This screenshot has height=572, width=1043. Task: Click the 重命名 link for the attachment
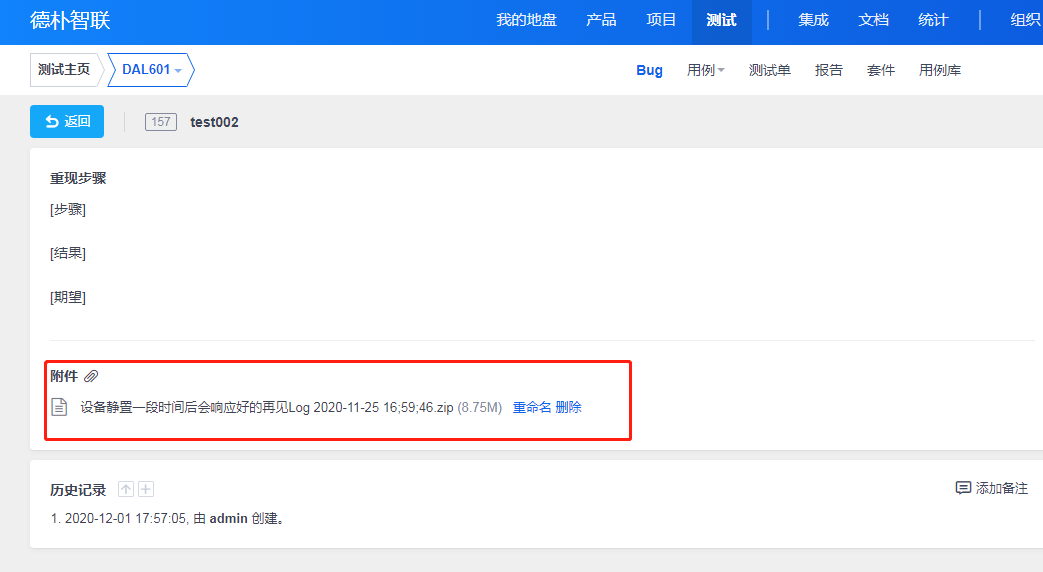531,407
